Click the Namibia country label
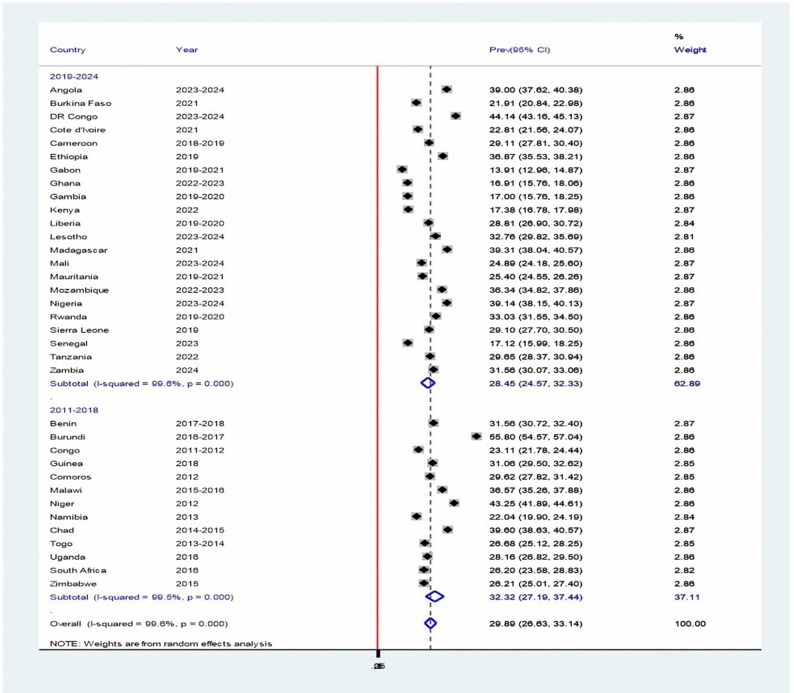Viewport: 794px width, 693px height. click(x=69, y=517)
